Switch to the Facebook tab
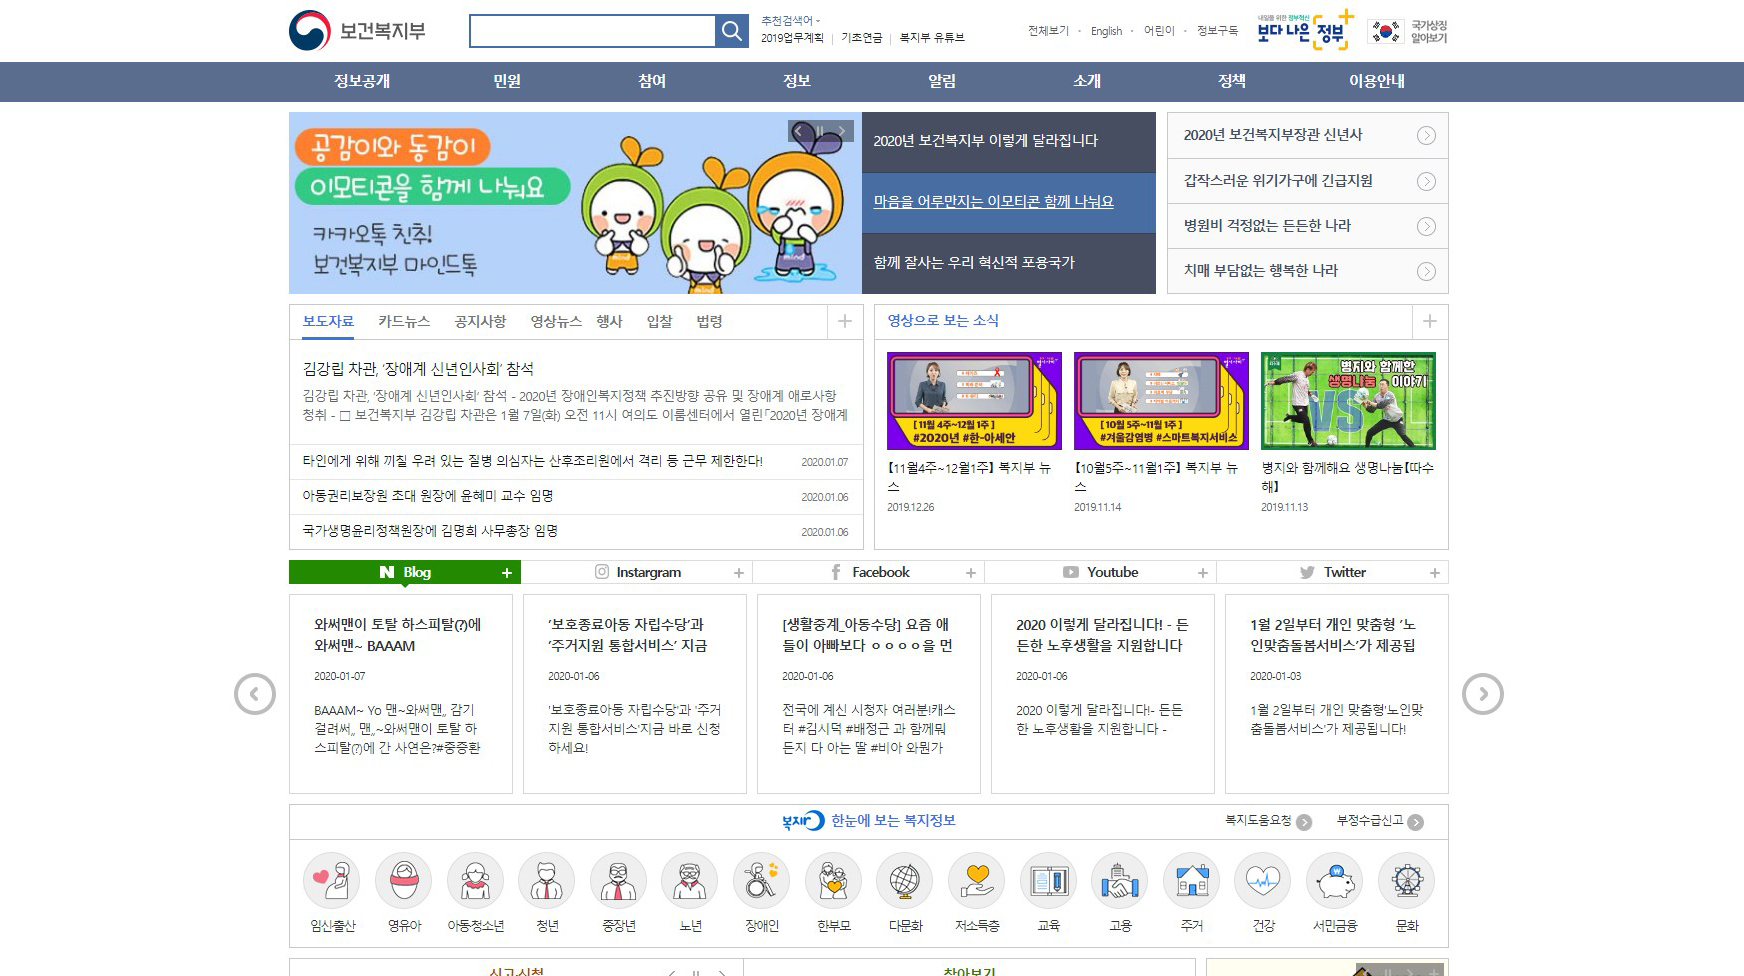1744x976 pixels. [x=869, y=572]
